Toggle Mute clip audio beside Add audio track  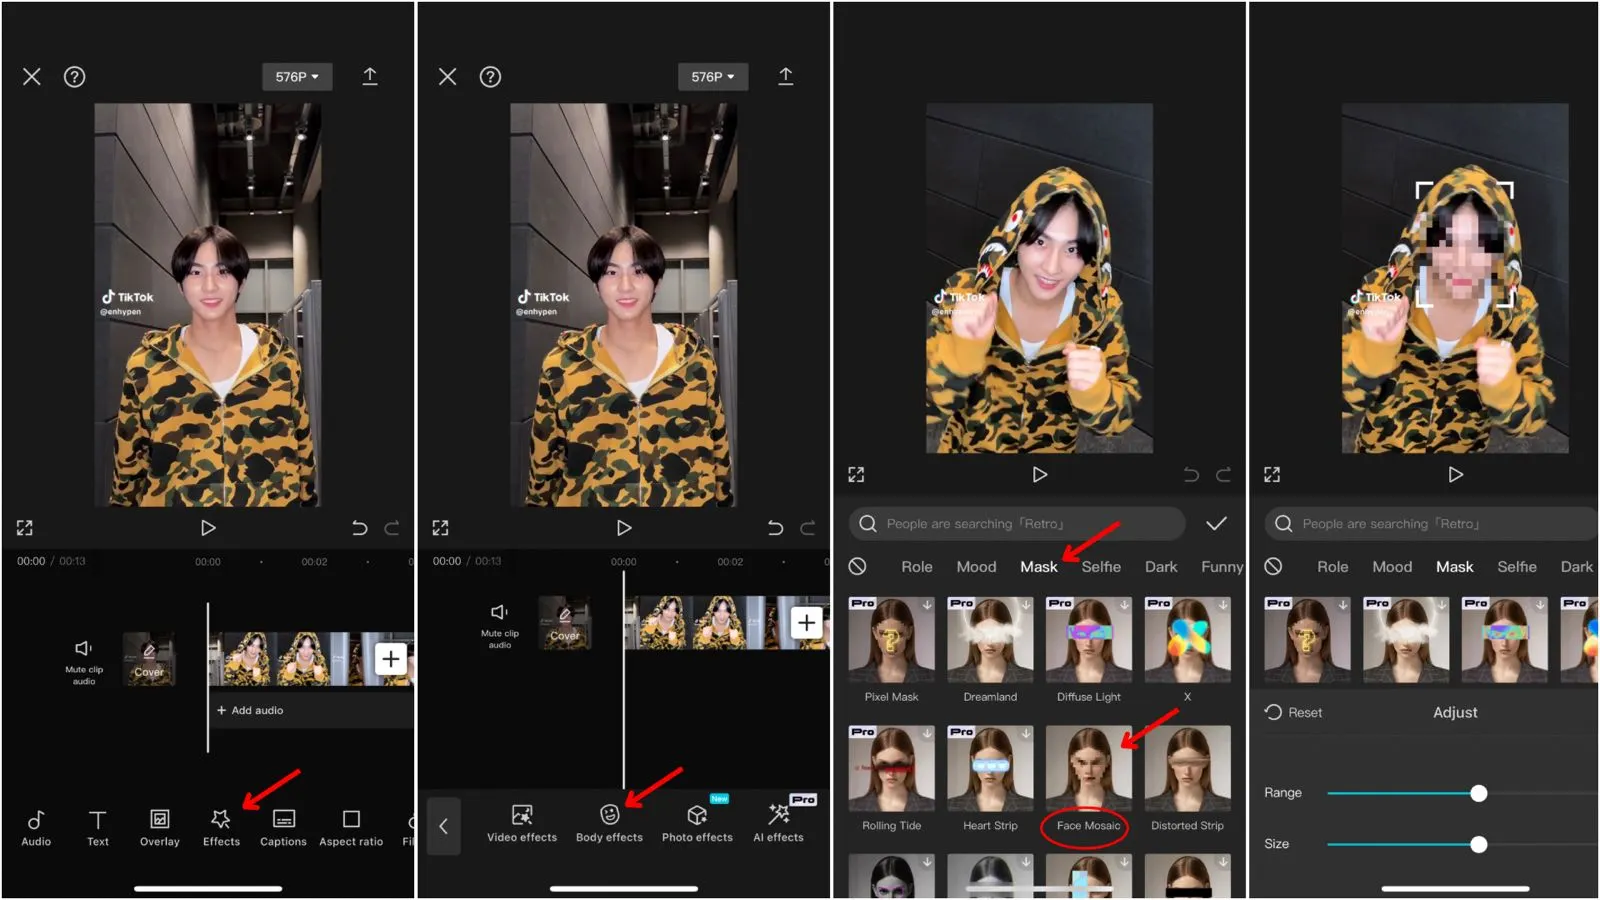point(84,658)
